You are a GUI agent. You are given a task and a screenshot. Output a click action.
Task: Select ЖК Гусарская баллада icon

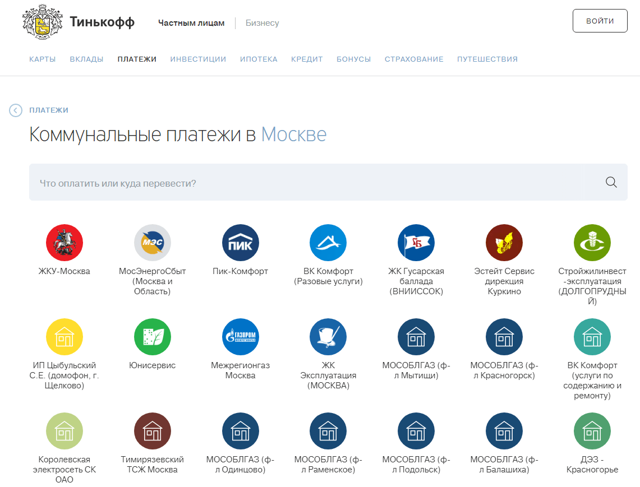tap(416, 242)
